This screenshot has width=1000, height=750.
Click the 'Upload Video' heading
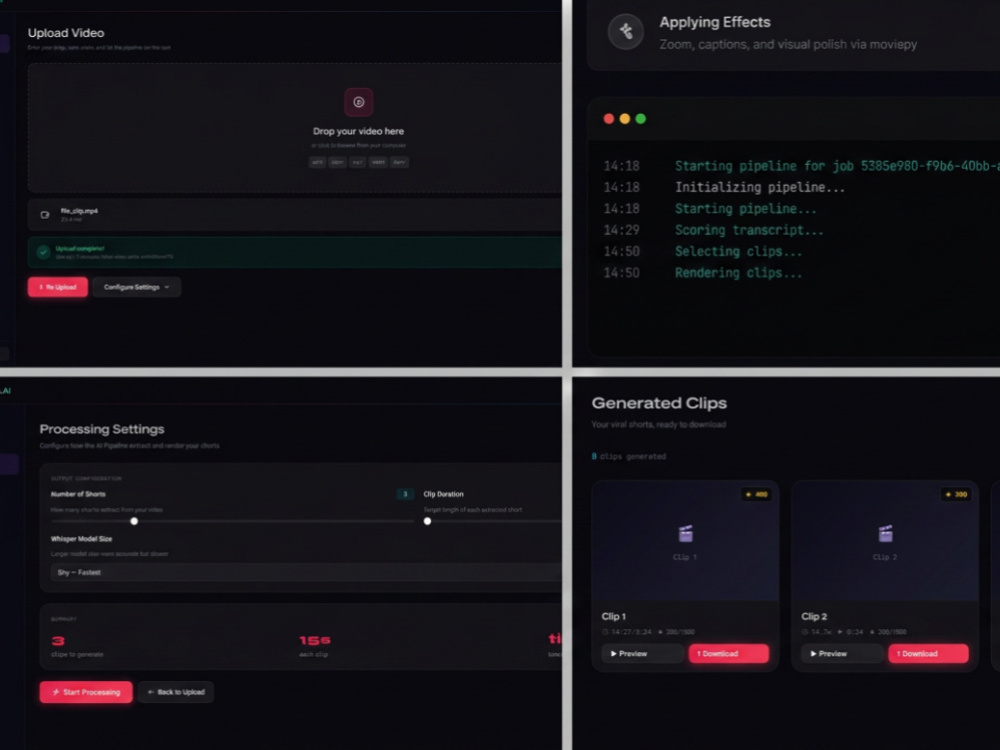pyautogui.click(x=66, y=33)
